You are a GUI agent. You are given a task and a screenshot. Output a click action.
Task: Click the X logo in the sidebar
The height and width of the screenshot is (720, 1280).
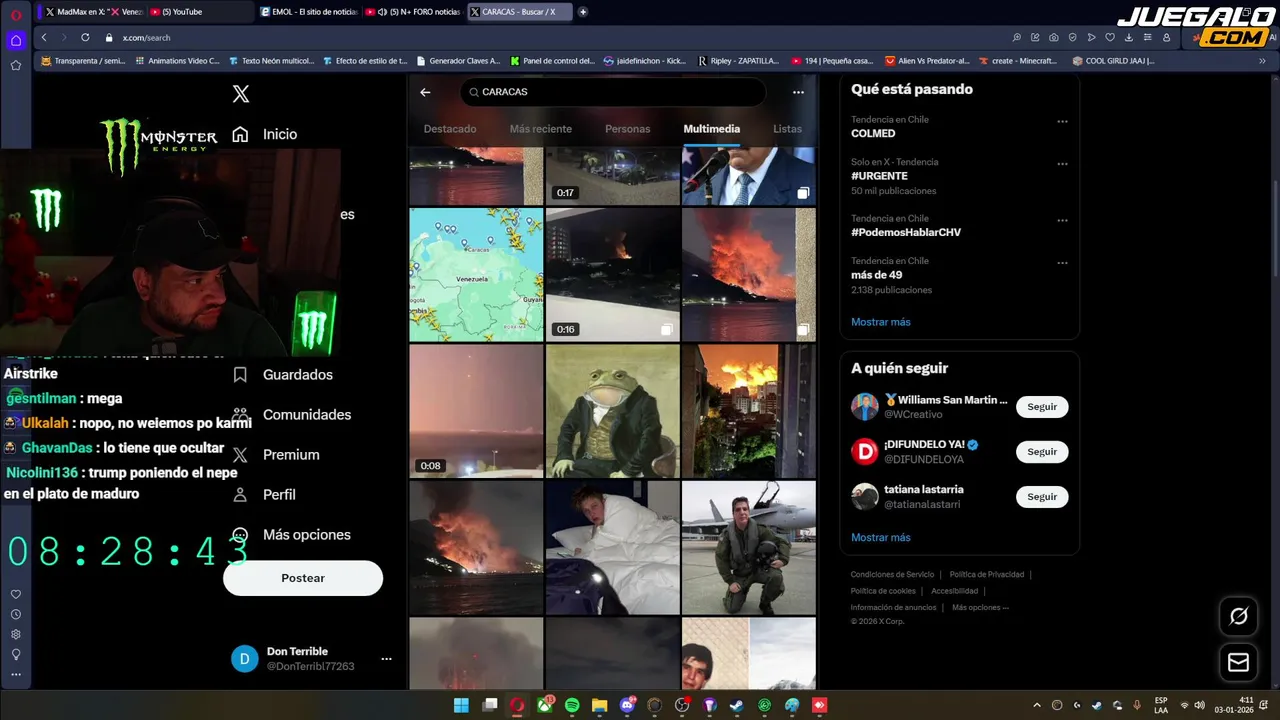point(240,94)
